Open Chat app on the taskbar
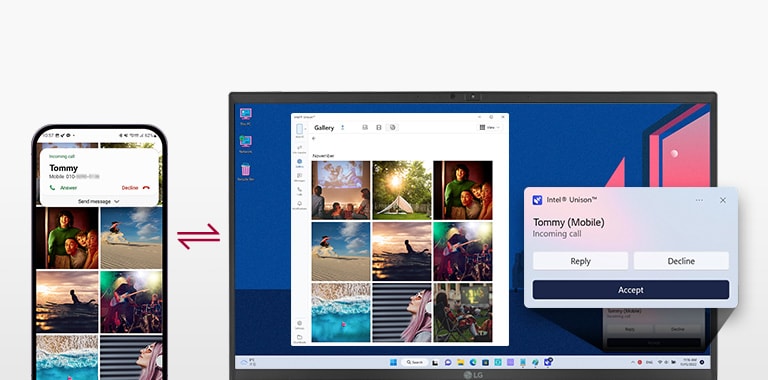768x380 pixels. [448, 362]
